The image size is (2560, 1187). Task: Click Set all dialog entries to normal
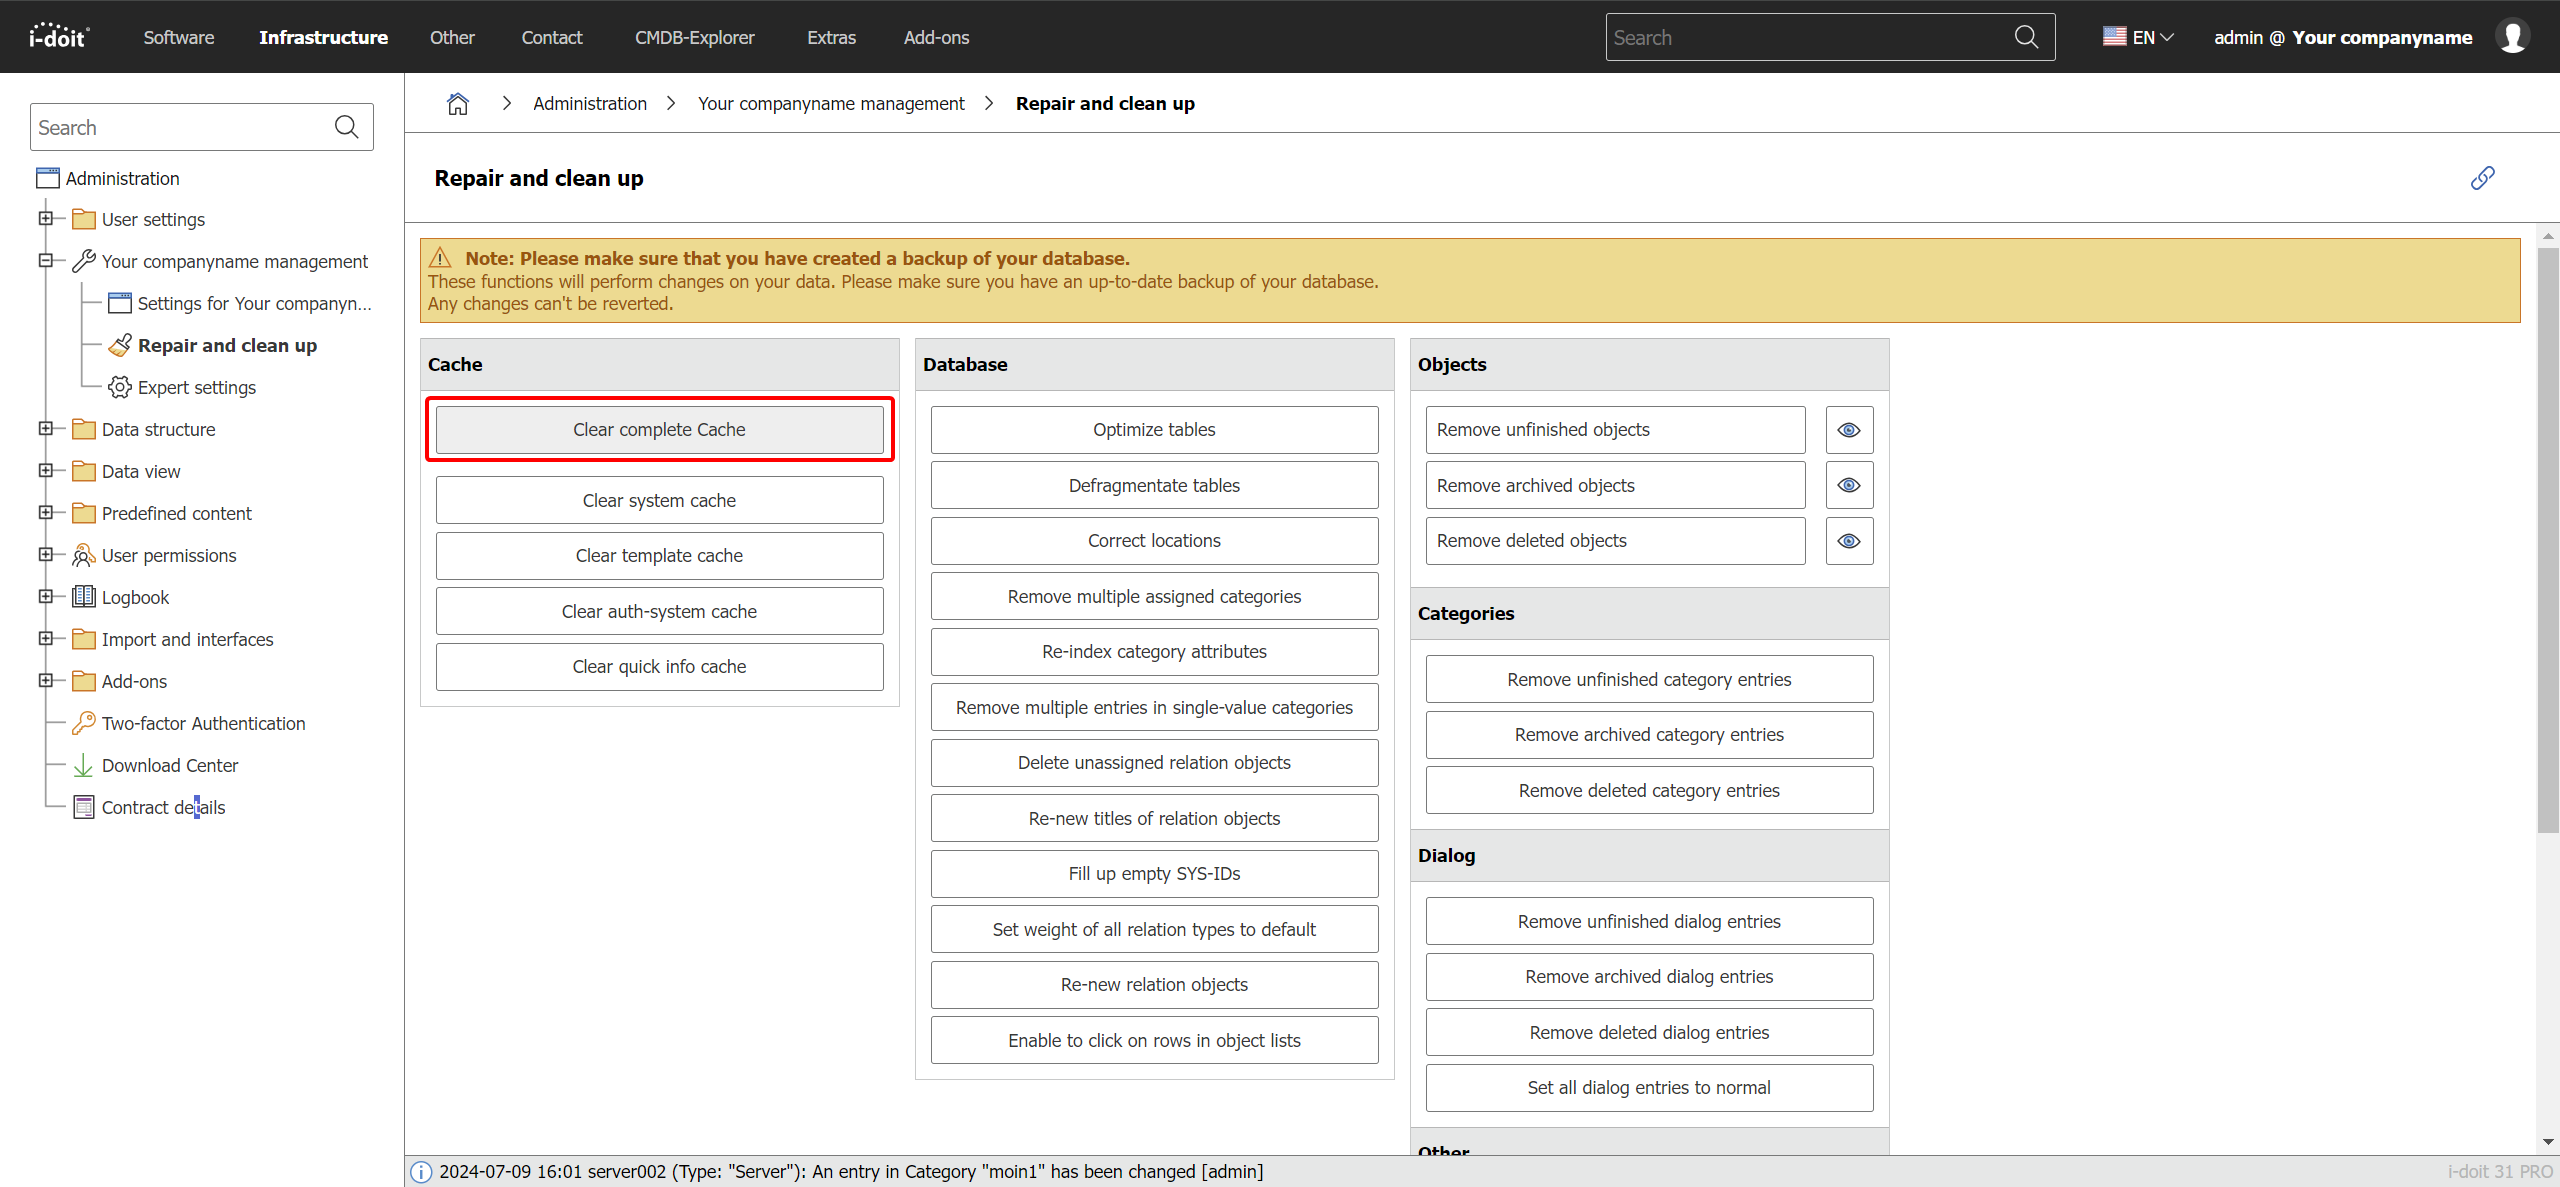[1649, 1088]
